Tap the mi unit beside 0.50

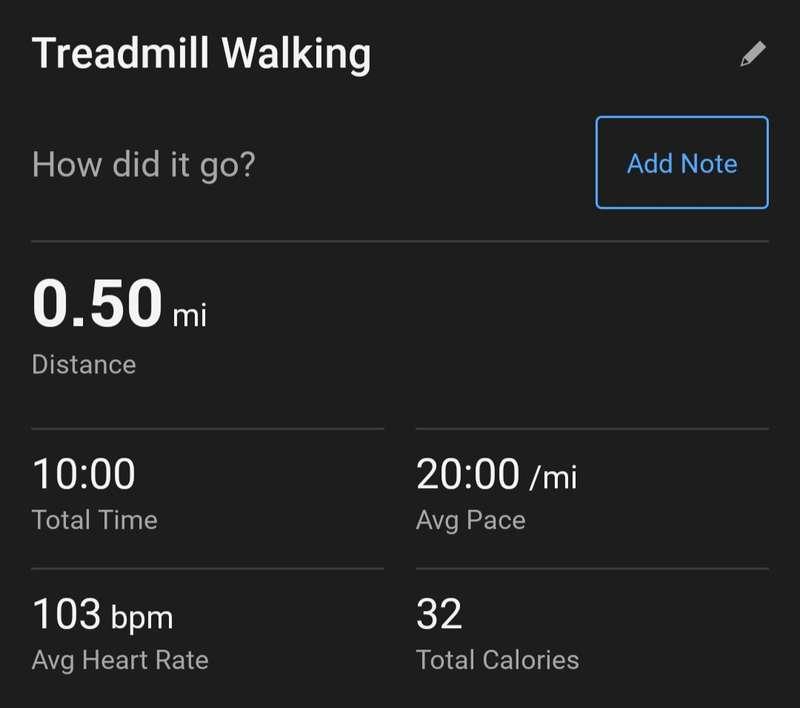click(x=190, y=317)
